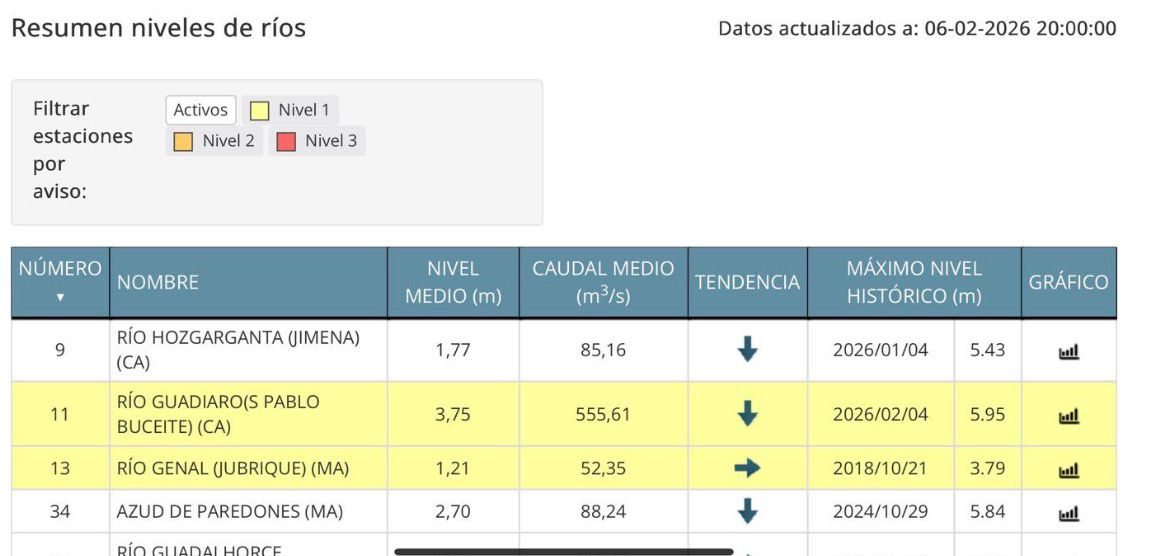Open chart for Azud de Paredones
The image size is (1166, 556).
tap(1069, 514)
